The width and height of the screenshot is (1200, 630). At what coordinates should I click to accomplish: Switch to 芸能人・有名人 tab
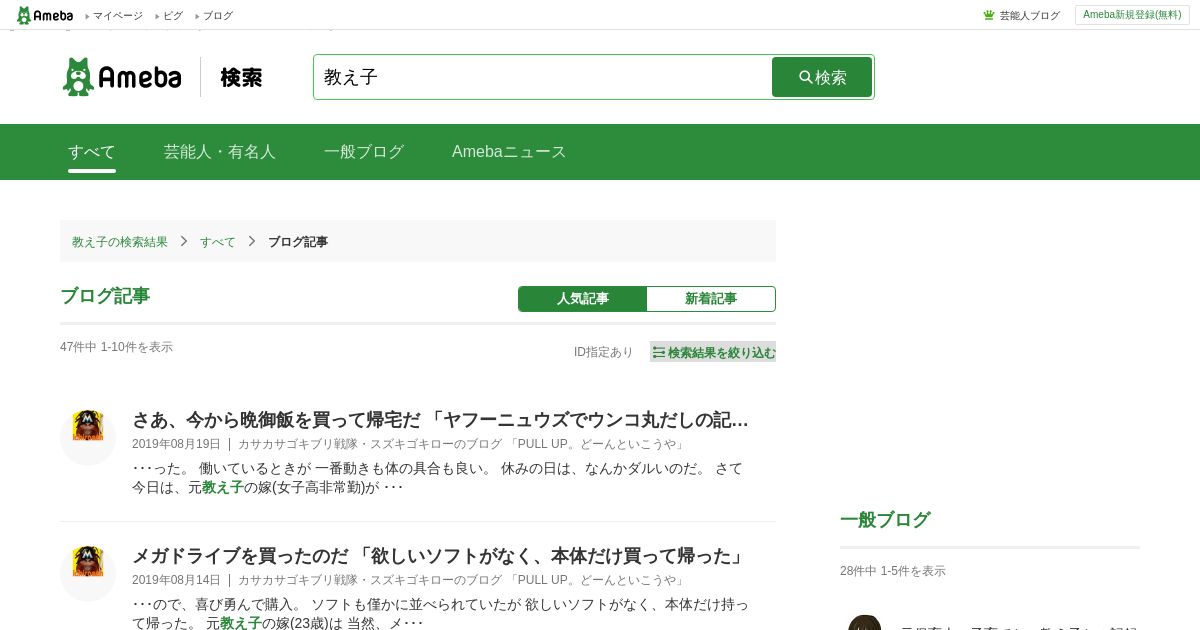coord(220,152)
